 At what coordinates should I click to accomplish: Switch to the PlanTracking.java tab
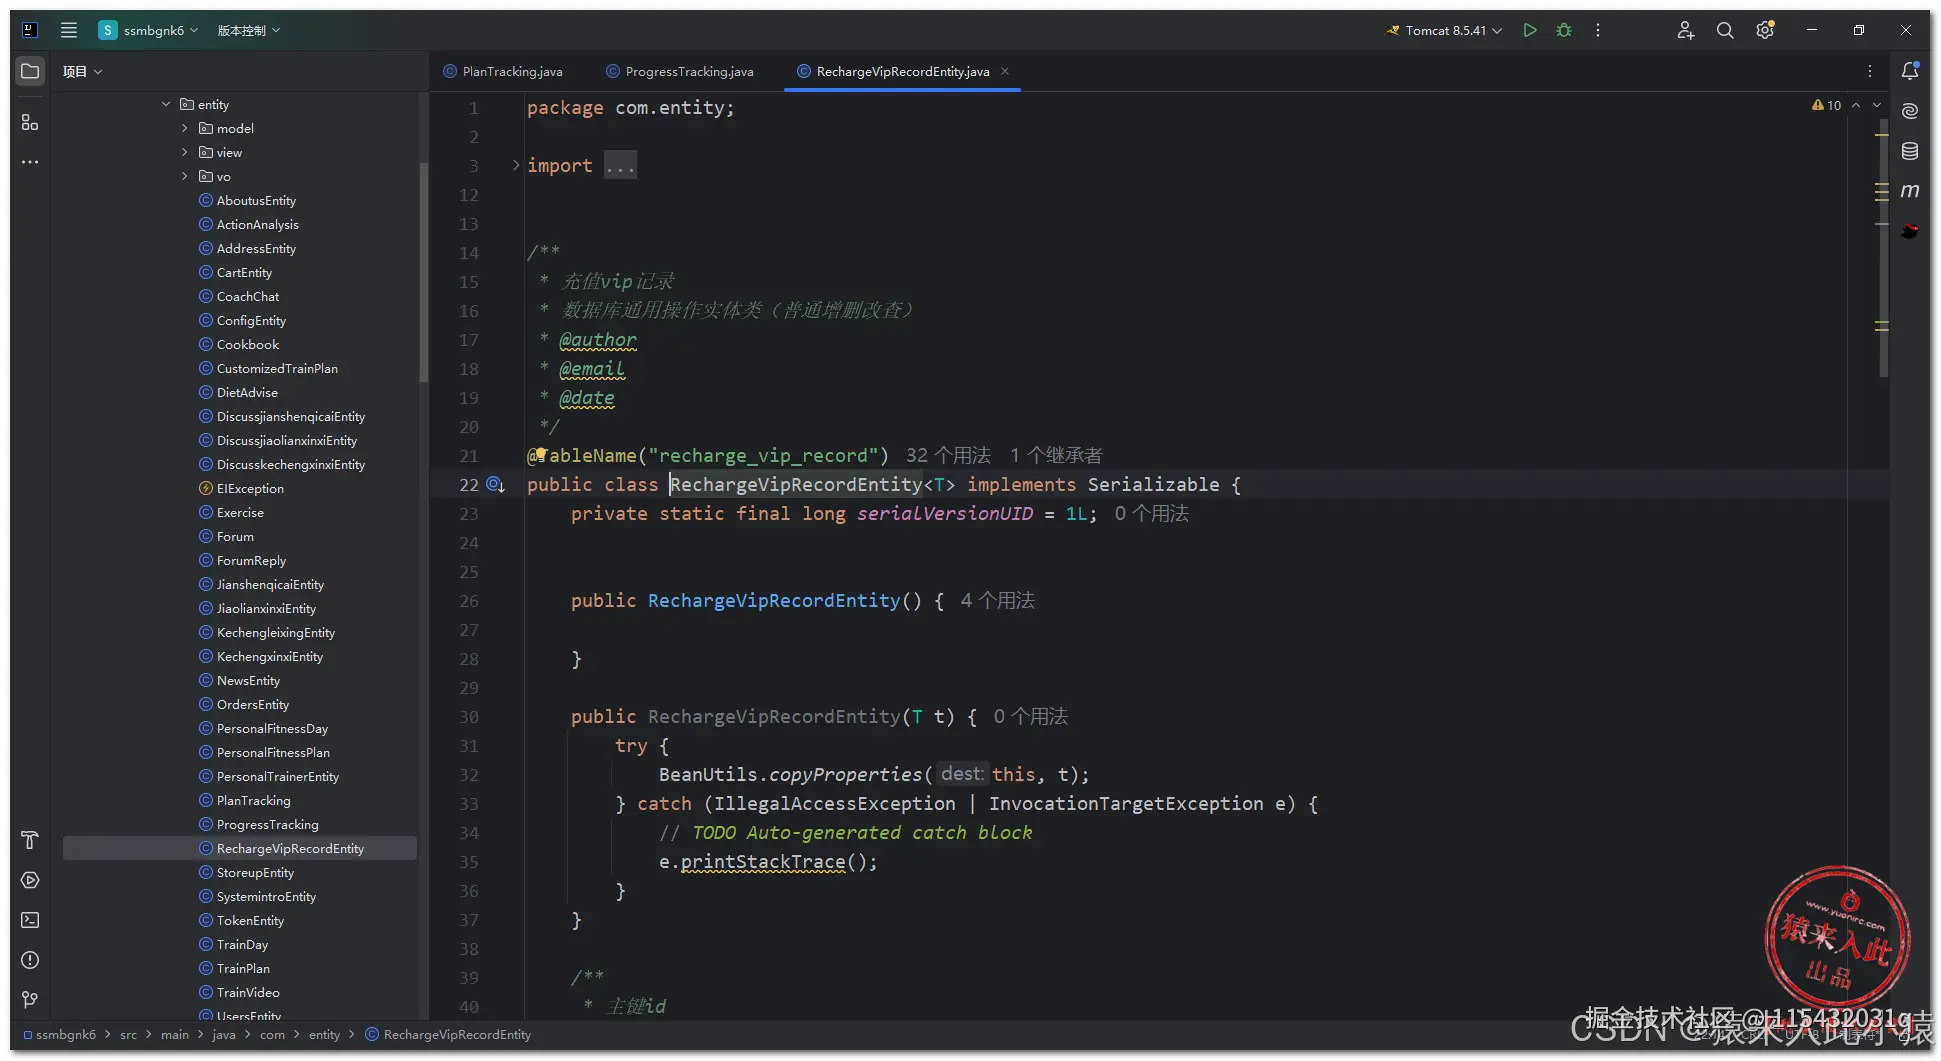(511, 71)
